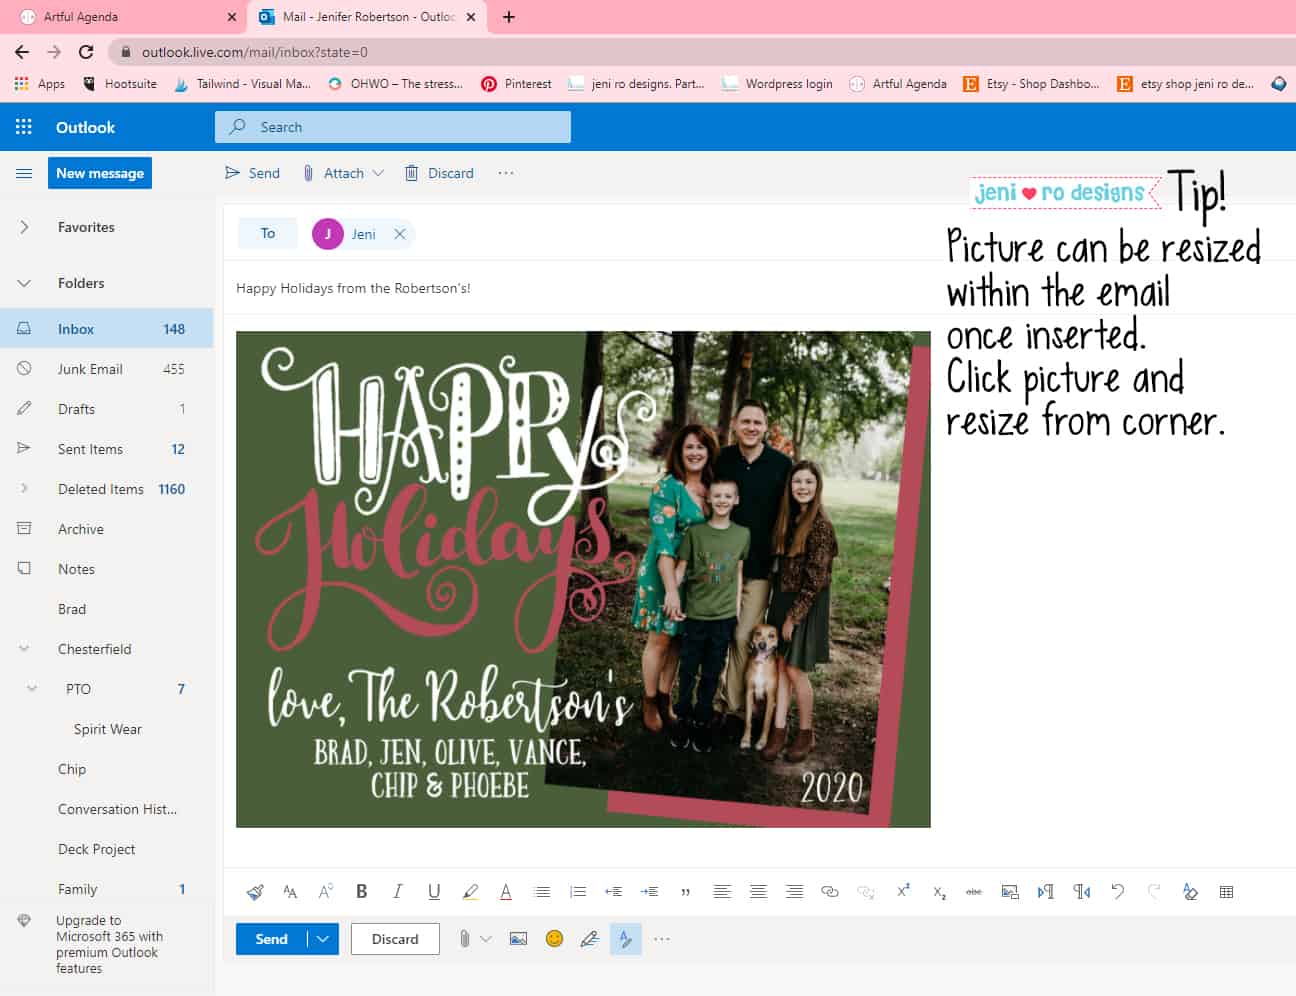Toggle bold formatting in the compose toolbar

point(361,891)
